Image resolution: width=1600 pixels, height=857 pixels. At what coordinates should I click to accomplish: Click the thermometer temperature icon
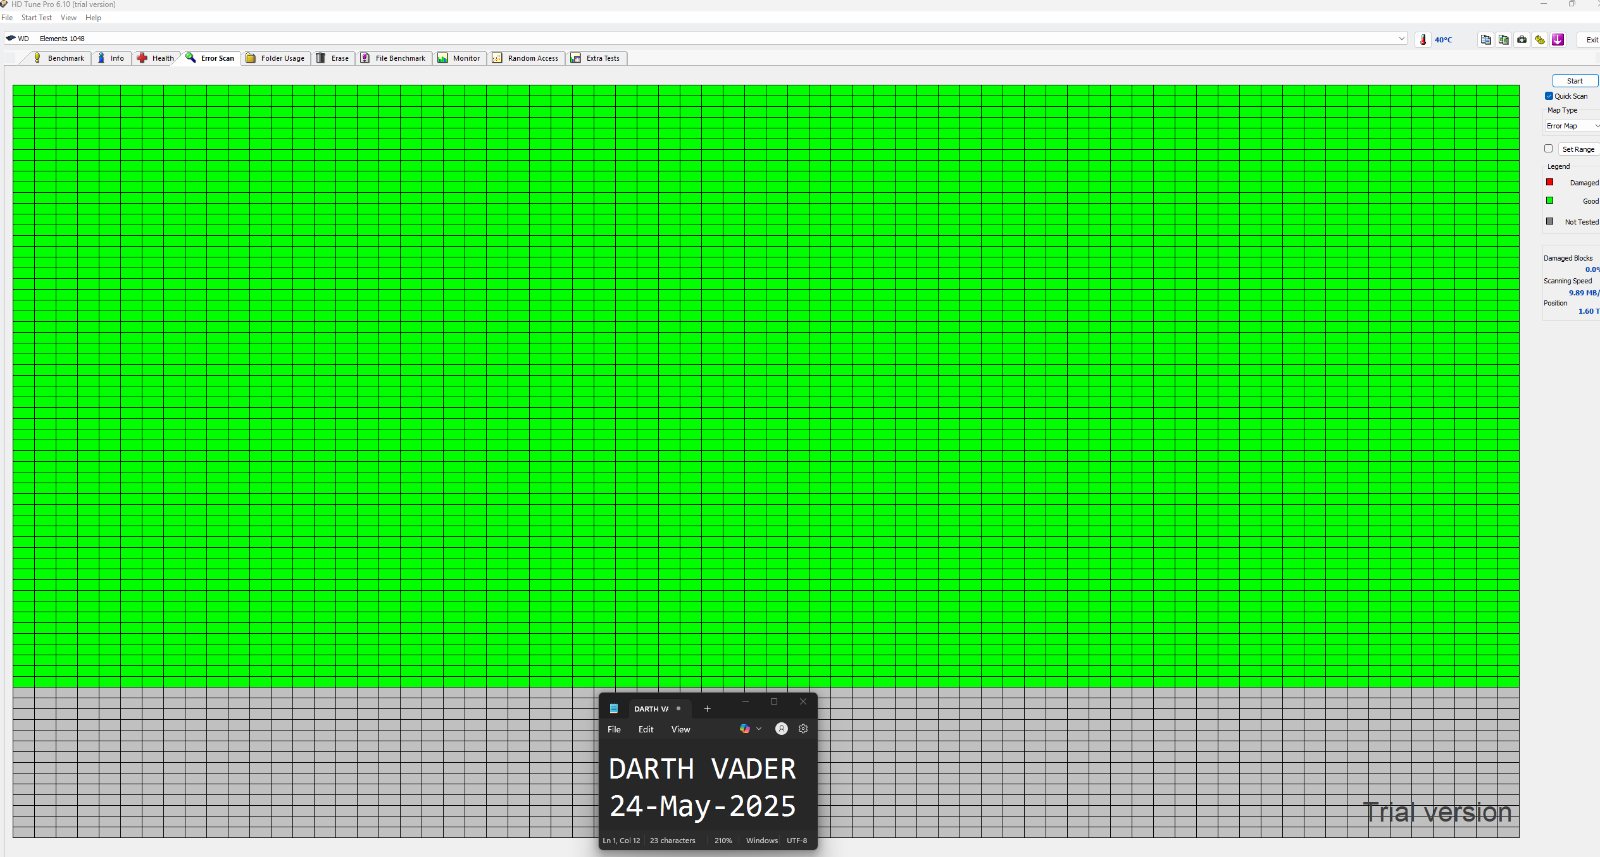pos(1423,40)
